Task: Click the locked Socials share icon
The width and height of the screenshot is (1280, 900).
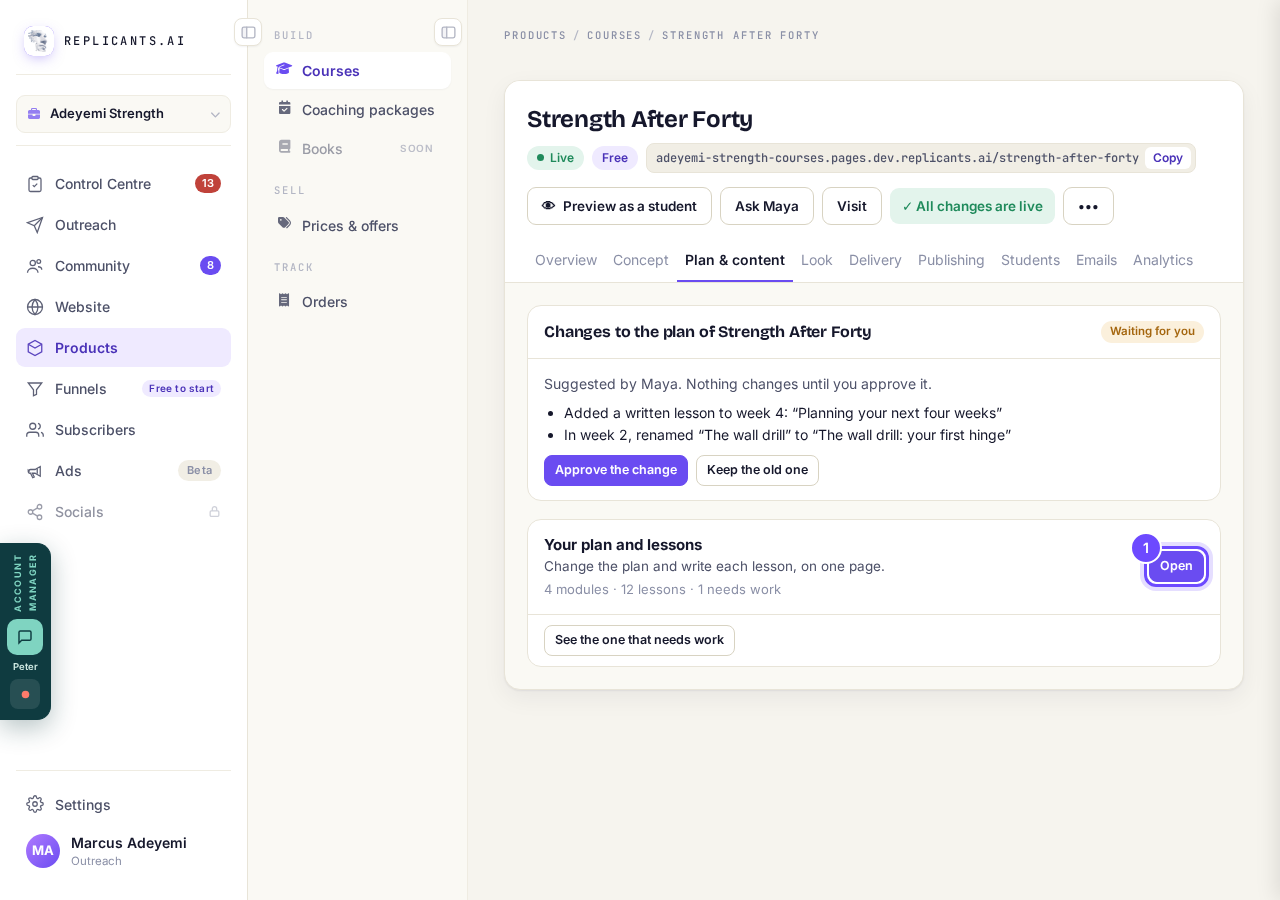Action: pos(35,512)
